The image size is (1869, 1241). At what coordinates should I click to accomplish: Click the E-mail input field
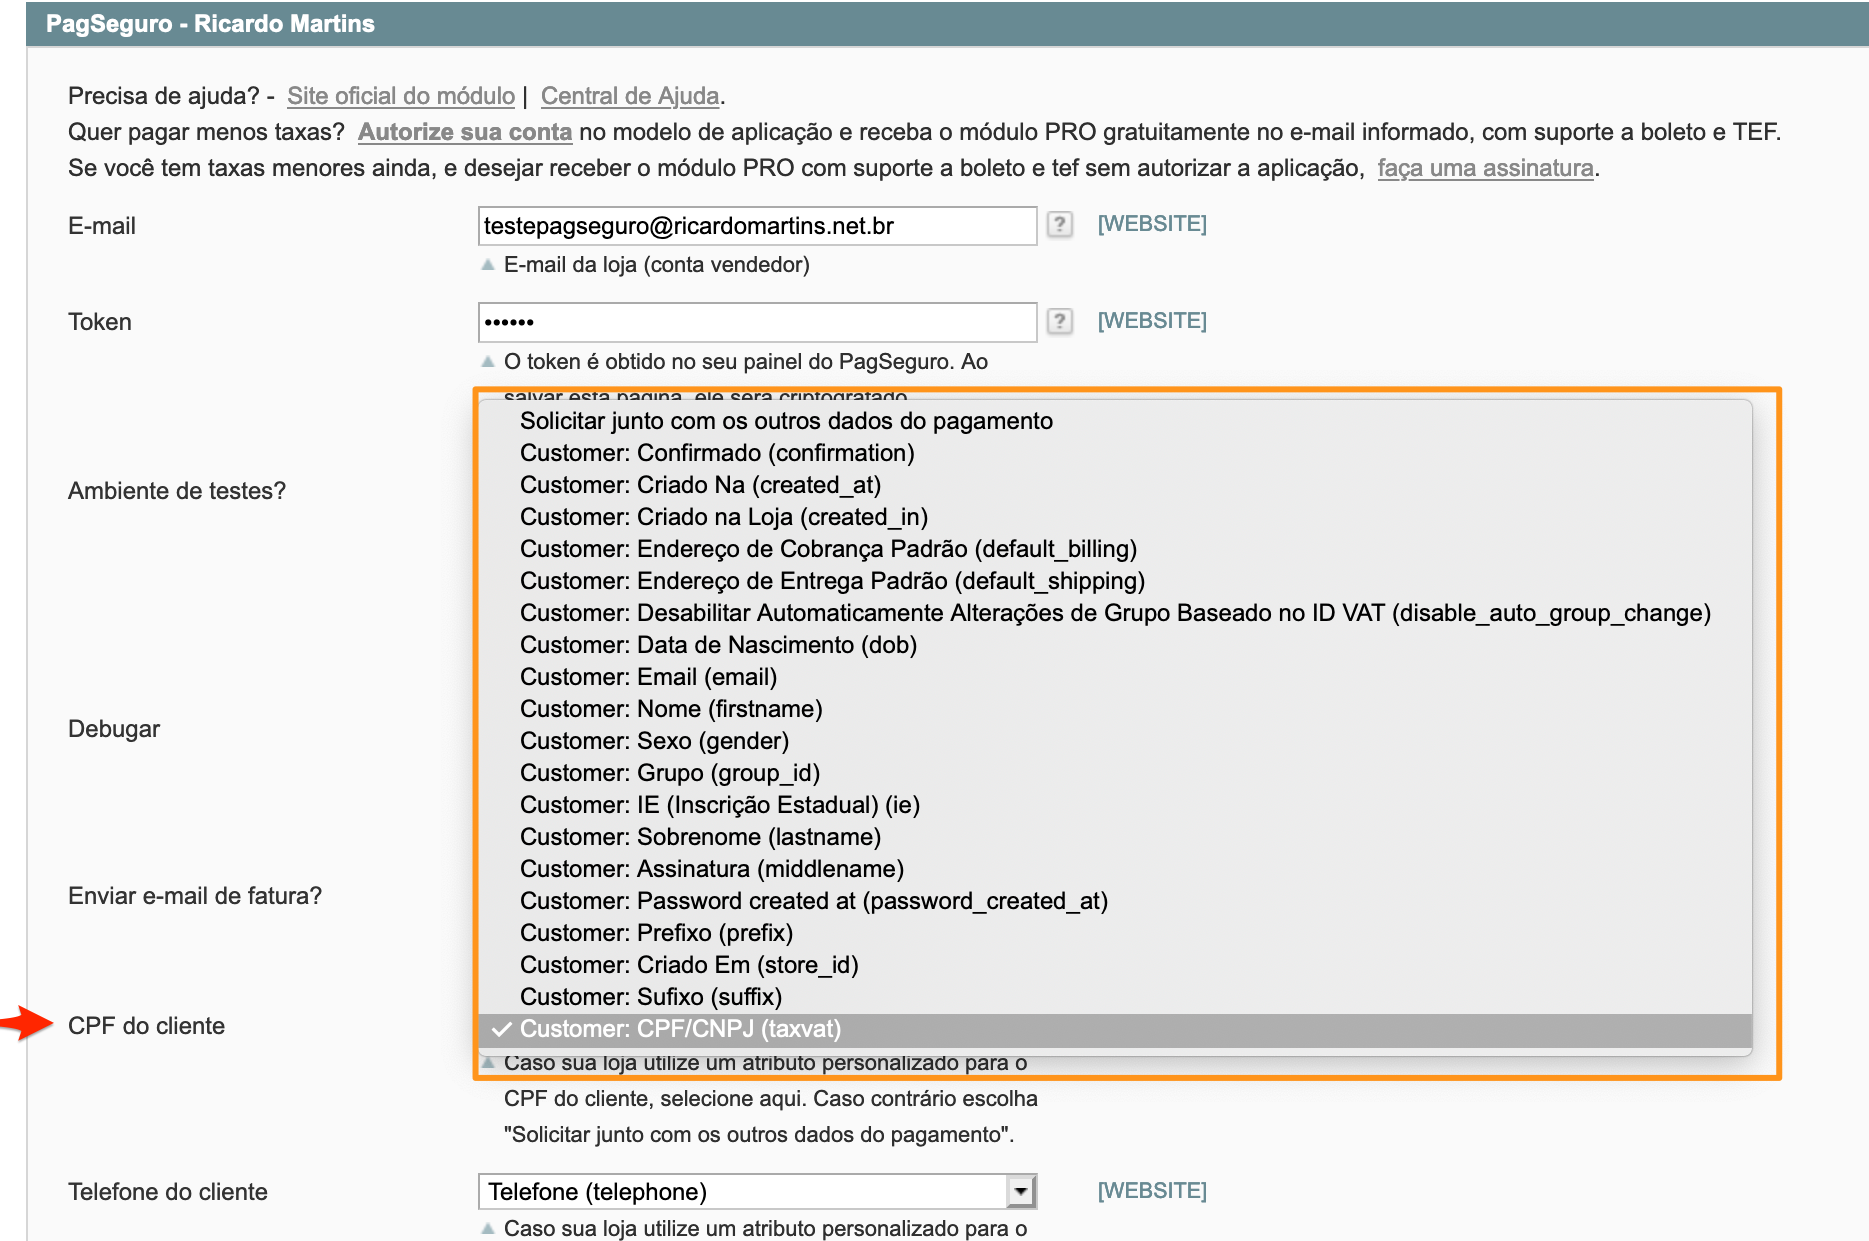[x=757, y=226]
